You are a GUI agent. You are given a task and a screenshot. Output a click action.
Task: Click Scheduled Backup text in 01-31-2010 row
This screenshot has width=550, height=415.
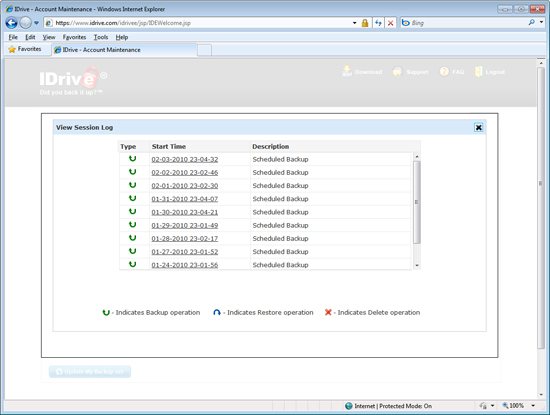(x=280, y=199)
